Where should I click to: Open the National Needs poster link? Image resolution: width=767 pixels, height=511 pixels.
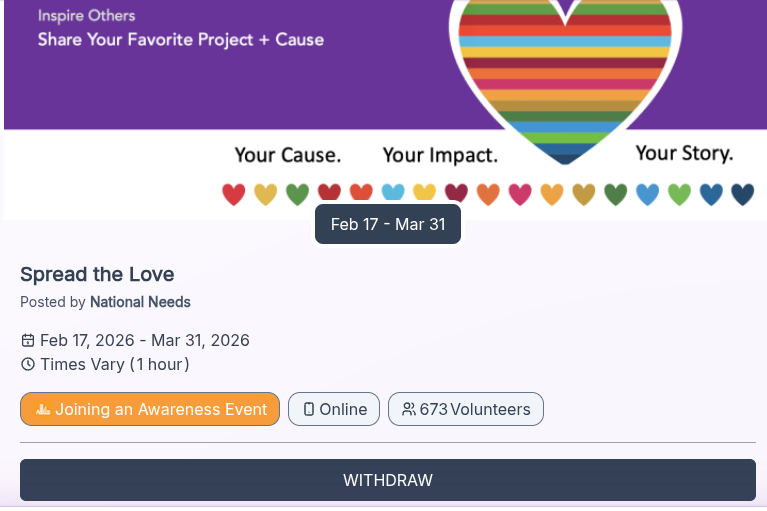(x=140, y=302)
